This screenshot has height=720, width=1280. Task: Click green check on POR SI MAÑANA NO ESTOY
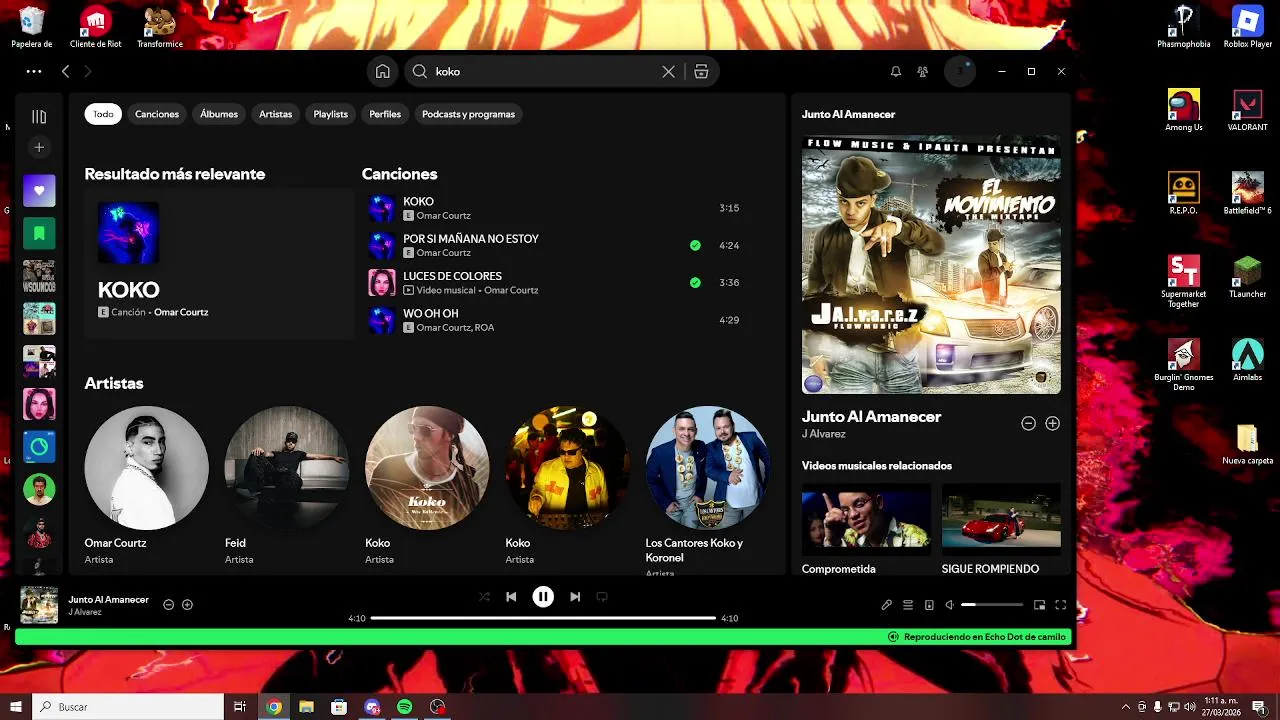[695, 245]
